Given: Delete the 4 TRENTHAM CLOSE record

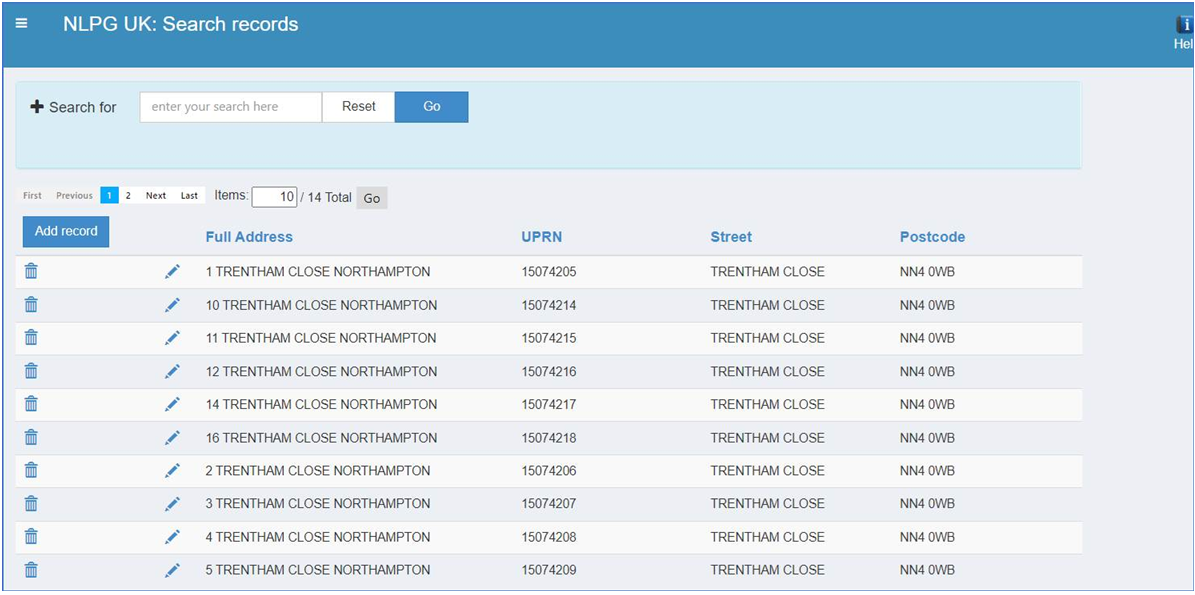Looking at the screenshot, I should coord(31,536).
